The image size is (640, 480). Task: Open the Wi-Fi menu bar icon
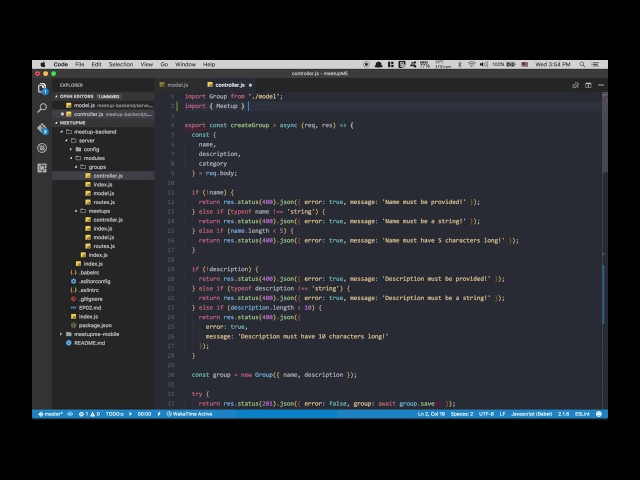[x=471, y=64]
